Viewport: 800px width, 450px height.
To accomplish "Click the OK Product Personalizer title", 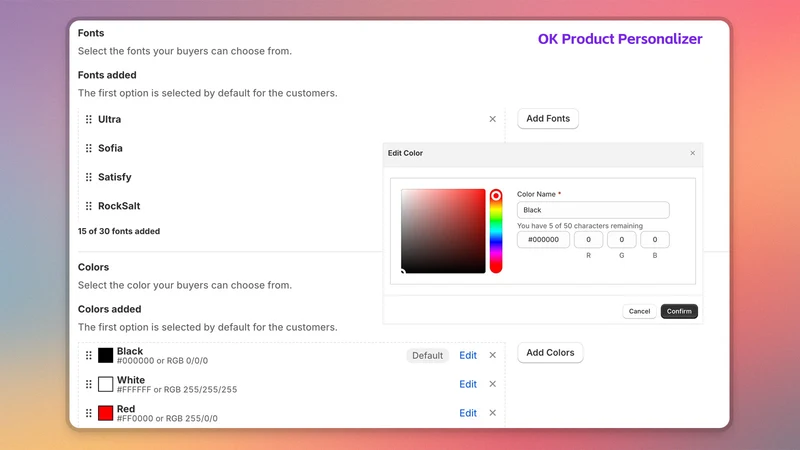I will pos(620,39).
